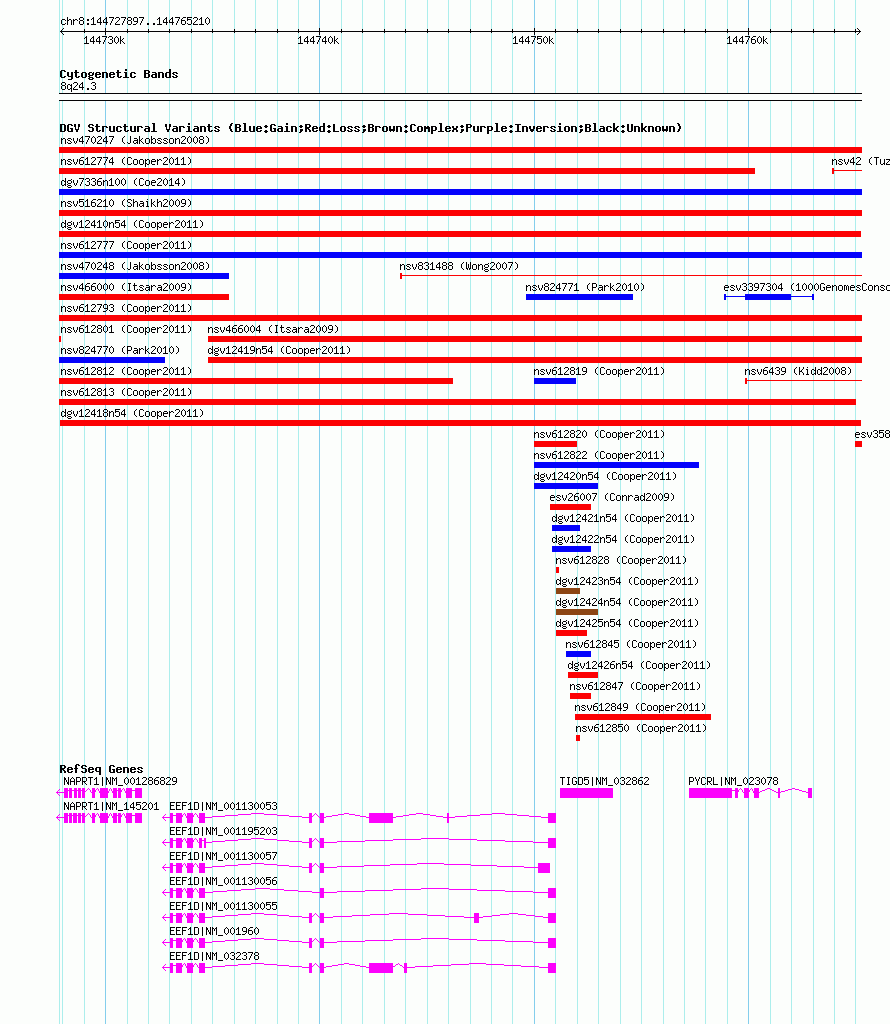
Task: Select the Cytogenetic Bands track title
Action: 119,74
